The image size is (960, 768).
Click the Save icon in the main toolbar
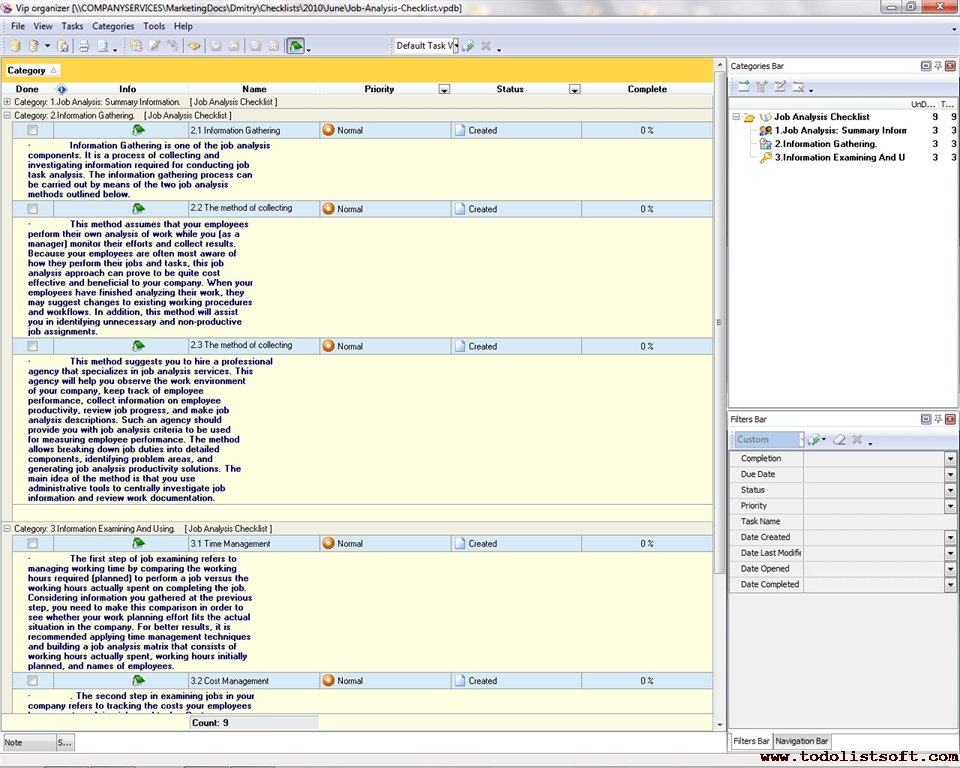[63, 46]
